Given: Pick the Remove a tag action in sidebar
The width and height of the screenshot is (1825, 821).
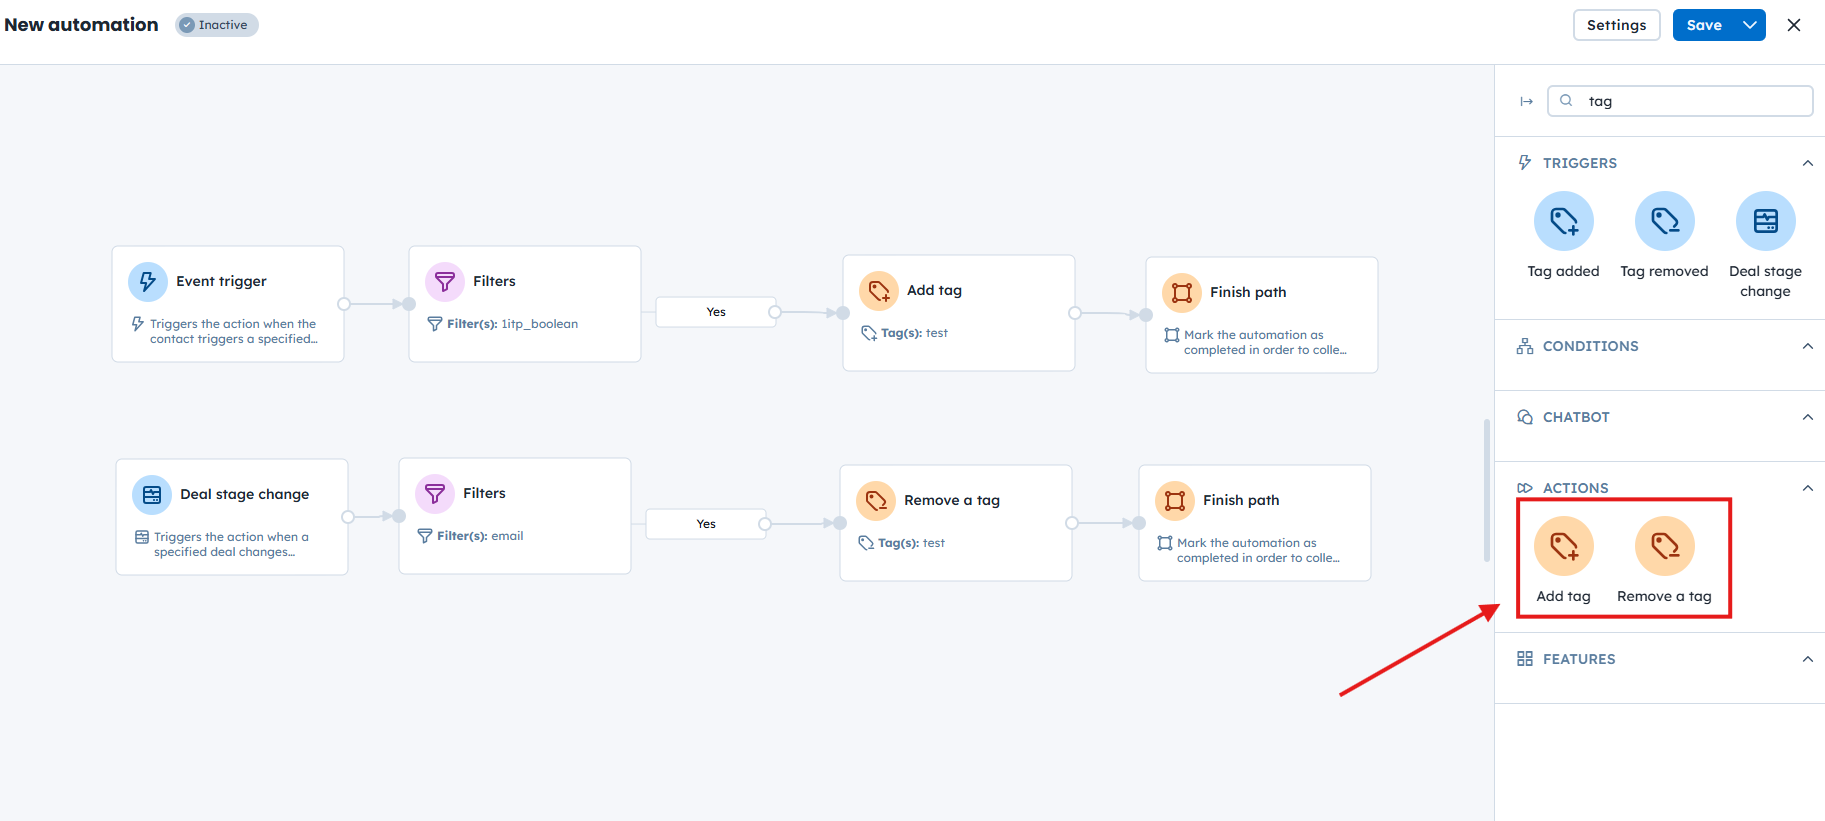Looking at the screenshot, I should [1664, 546].
